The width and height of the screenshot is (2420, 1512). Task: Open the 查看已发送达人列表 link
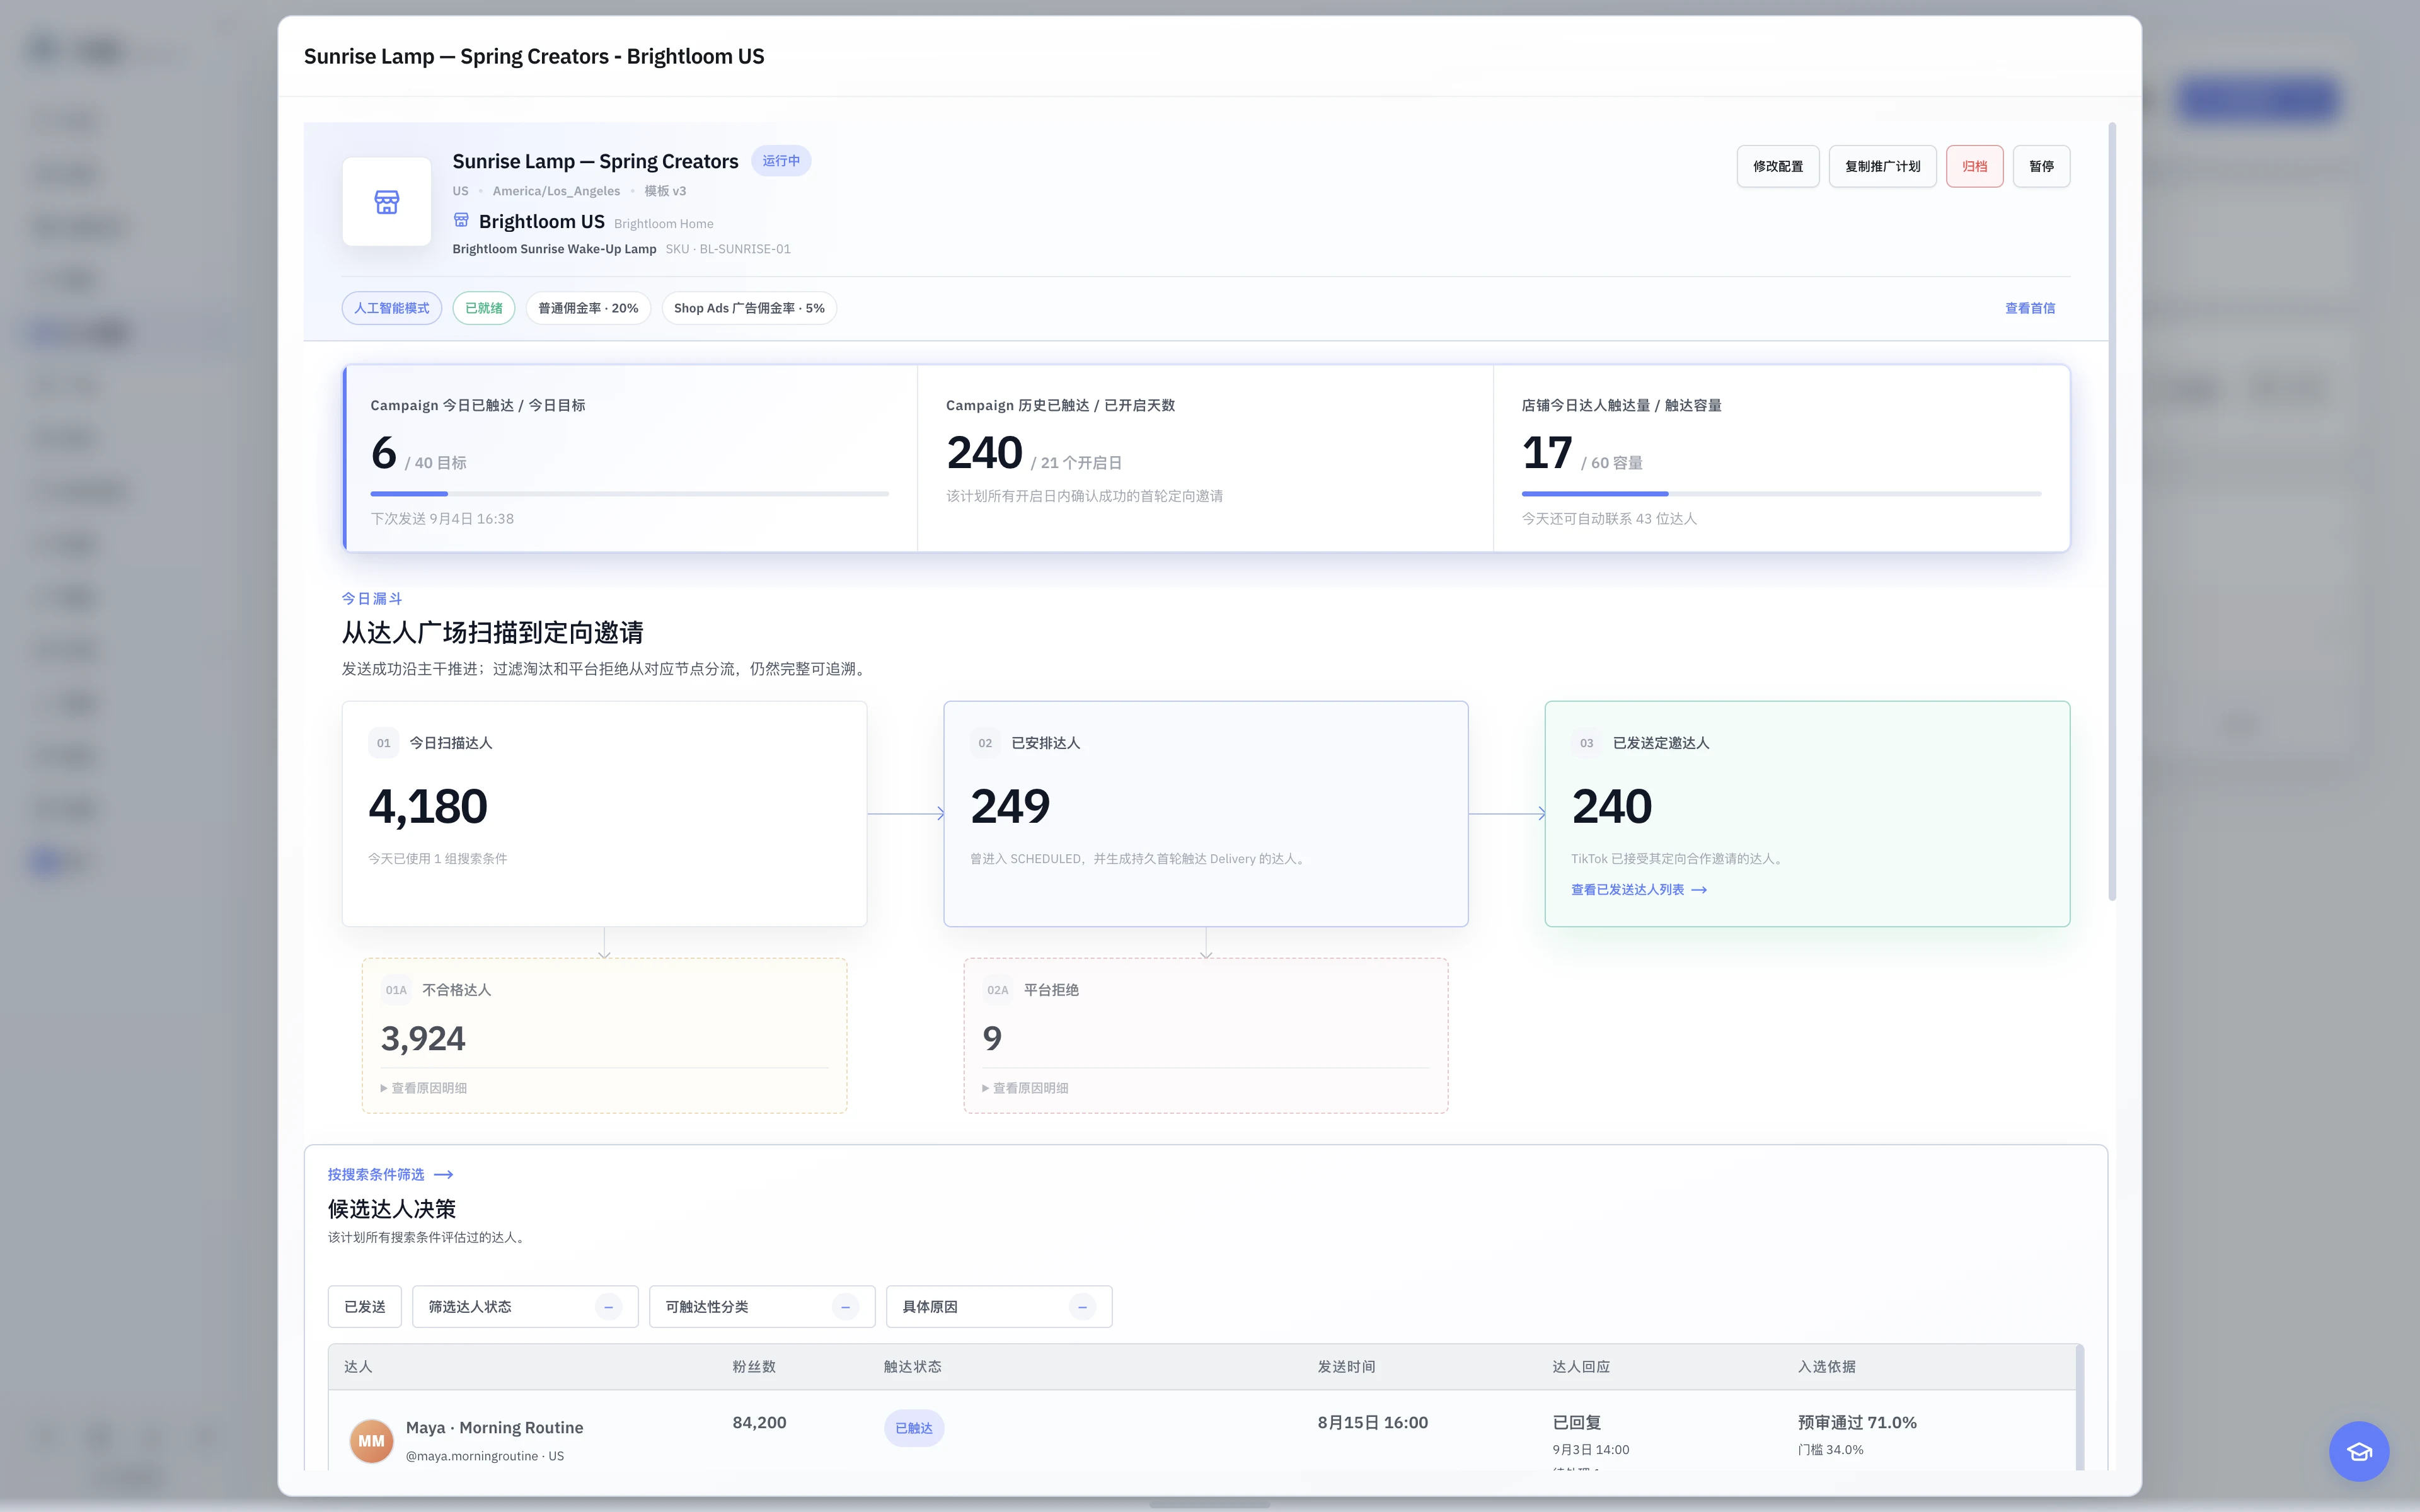point(1639,889)
